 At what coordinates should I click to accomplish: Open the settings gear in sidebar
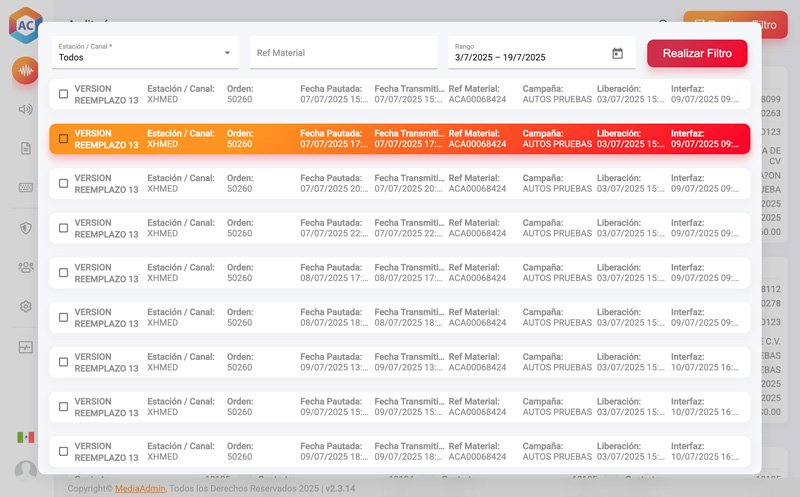(25, 306)
